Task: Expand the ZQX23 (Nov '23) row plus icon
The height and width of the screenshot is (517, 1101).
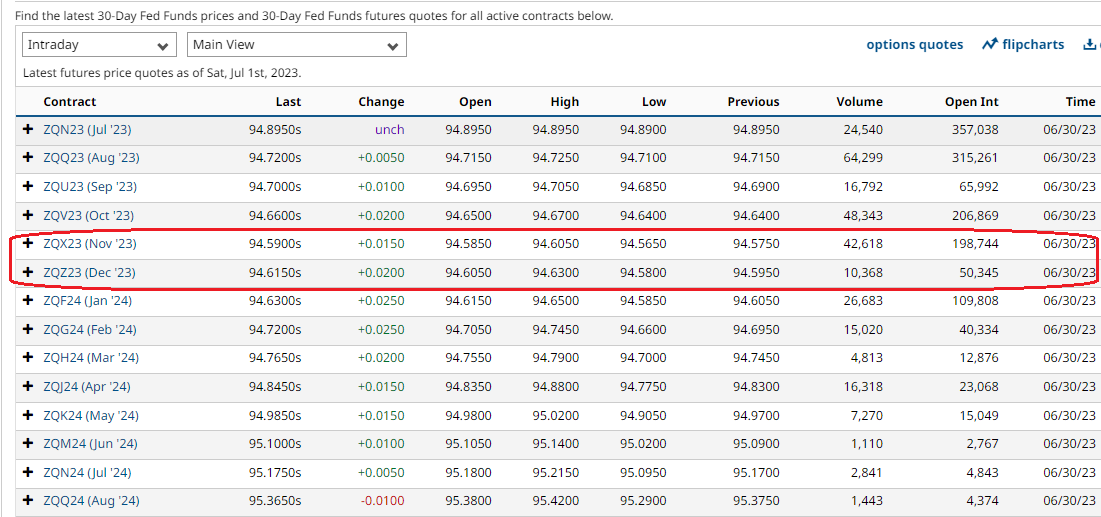Action: click(28, 243)
